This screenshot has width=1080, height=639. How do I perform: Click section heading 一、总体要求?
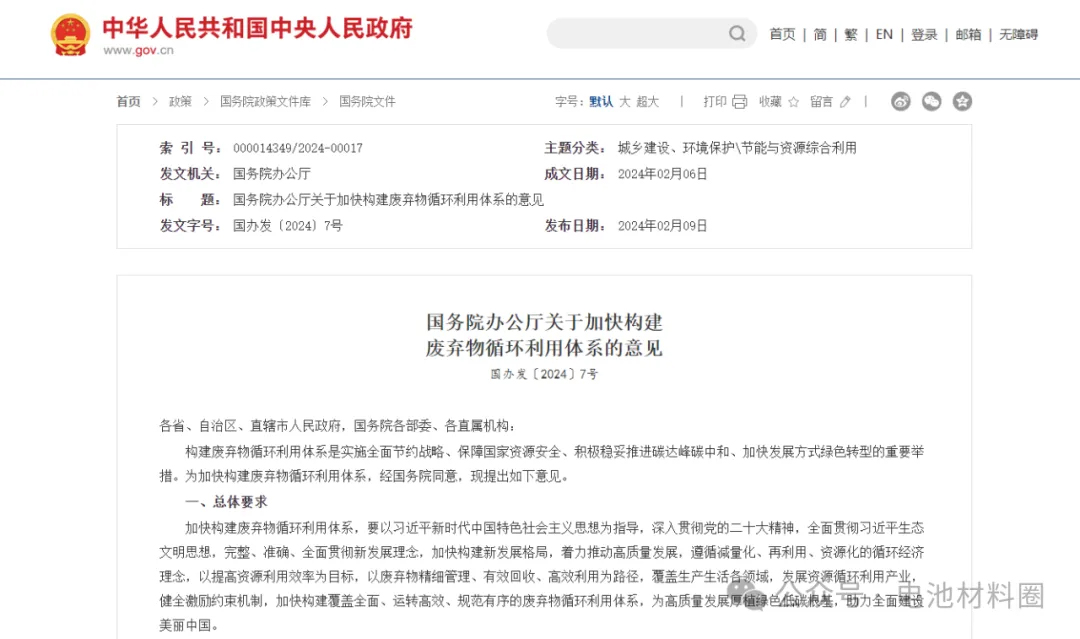point(226,502)
